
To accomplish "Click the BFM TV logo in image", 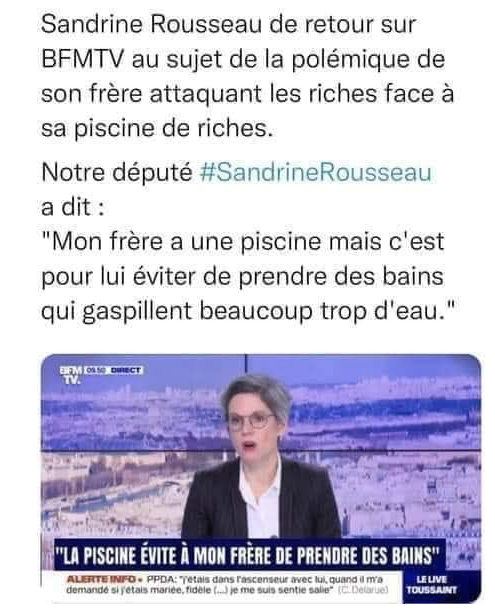I will (x=71, y=375).
